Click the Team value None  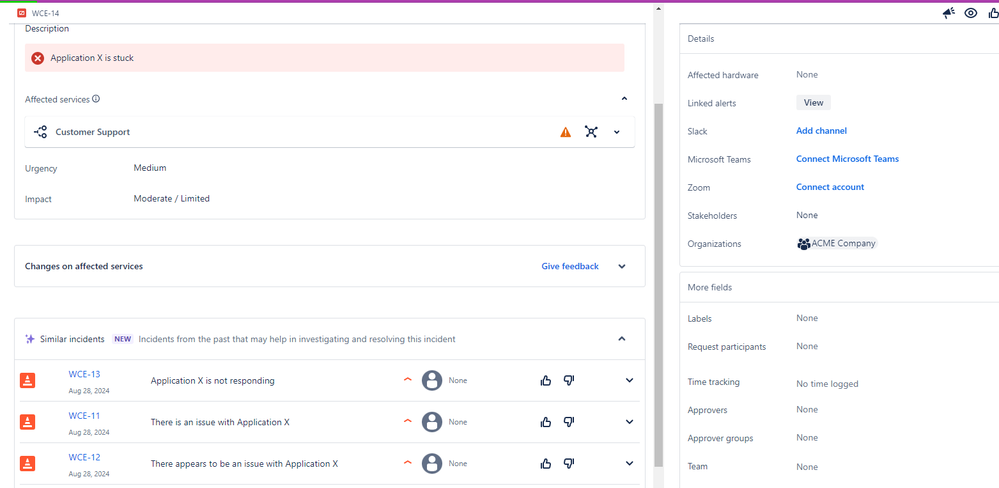point(807,467)
